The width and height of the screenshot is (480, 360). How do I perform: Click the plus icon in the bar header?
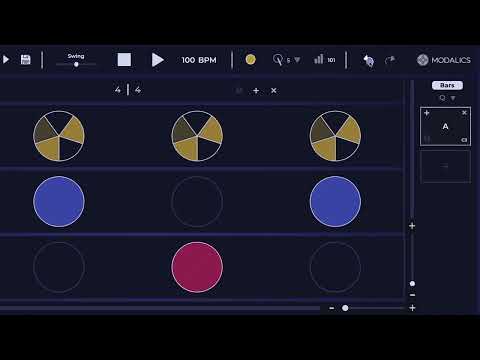[x=256, y=91]
